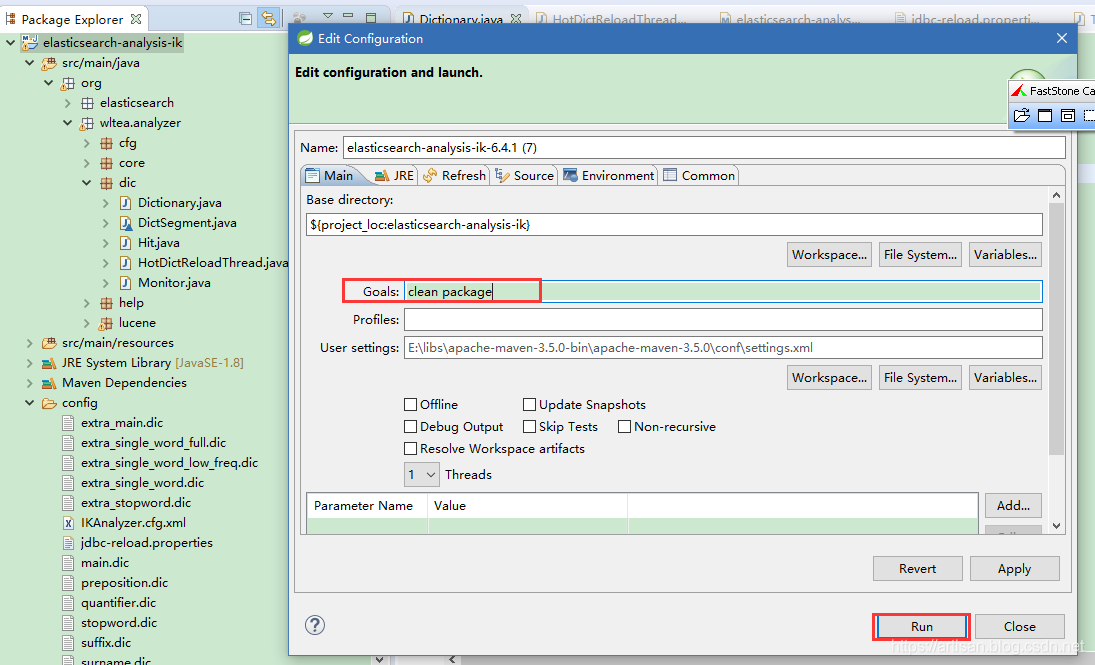Open the Threads count dropdown
This screenshot has width=1095, height=665.
(x=422, y=474)
